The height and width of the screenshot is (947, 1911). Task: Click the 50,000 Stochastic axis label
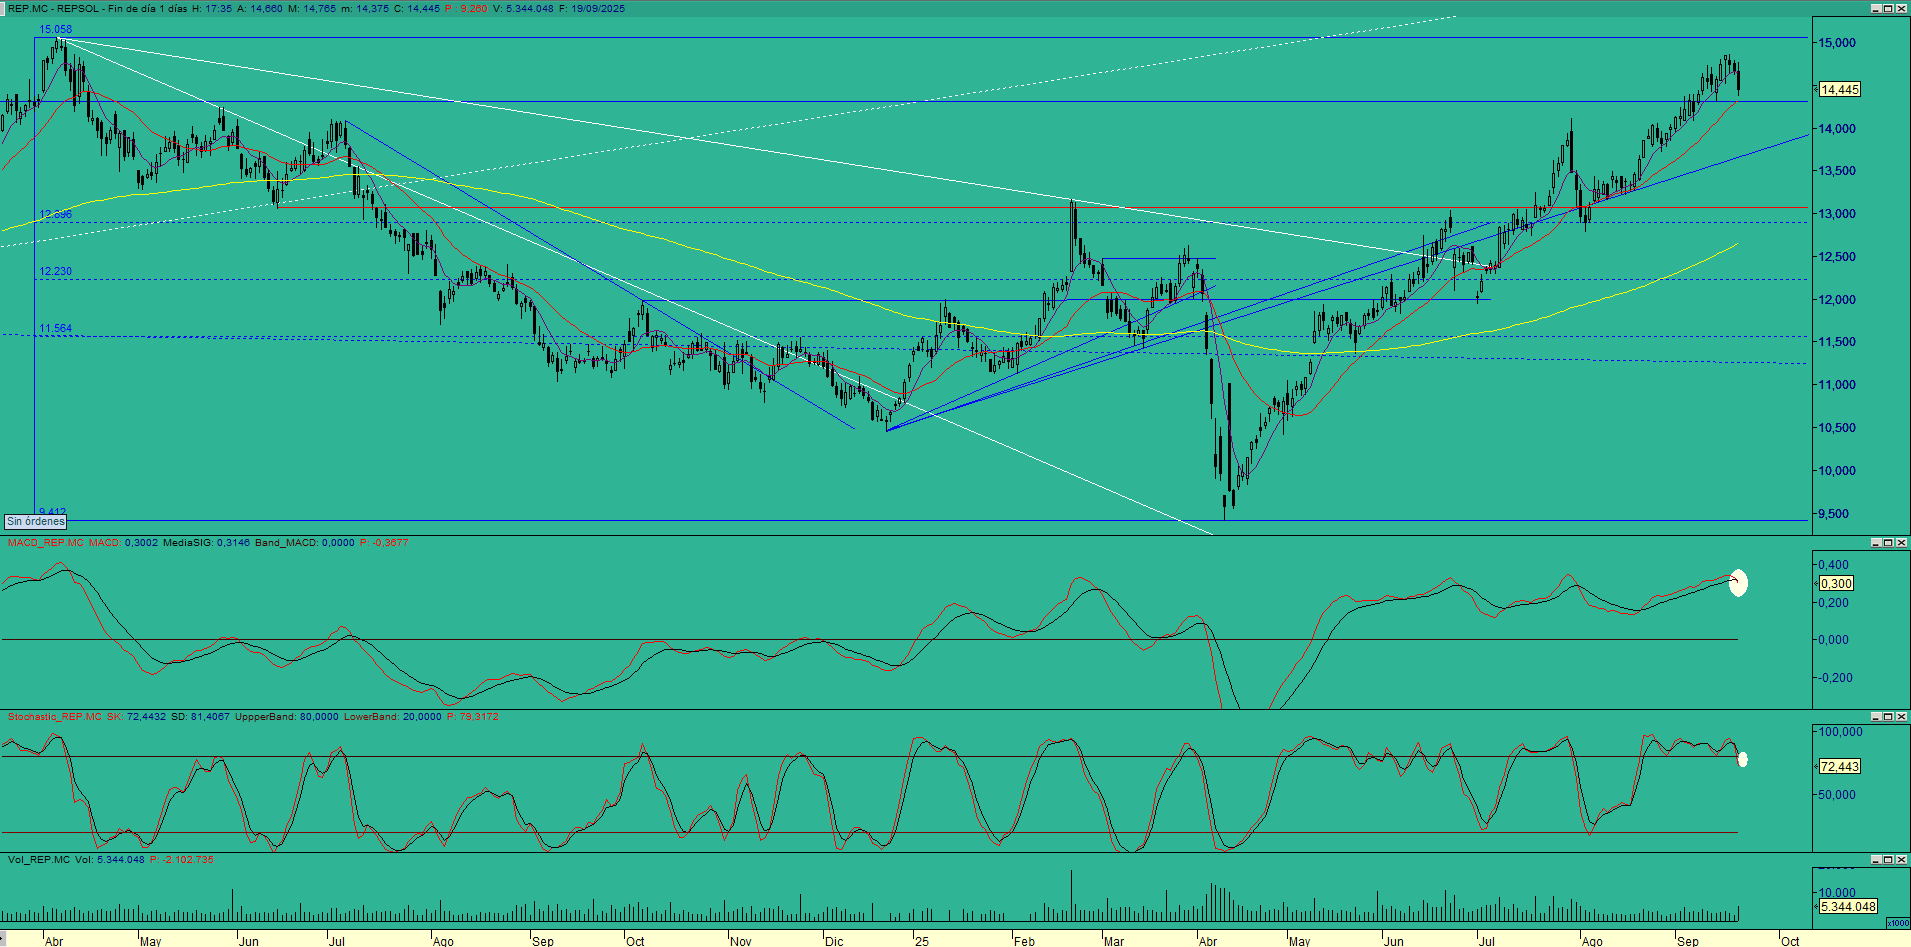tap(1837, 795)
